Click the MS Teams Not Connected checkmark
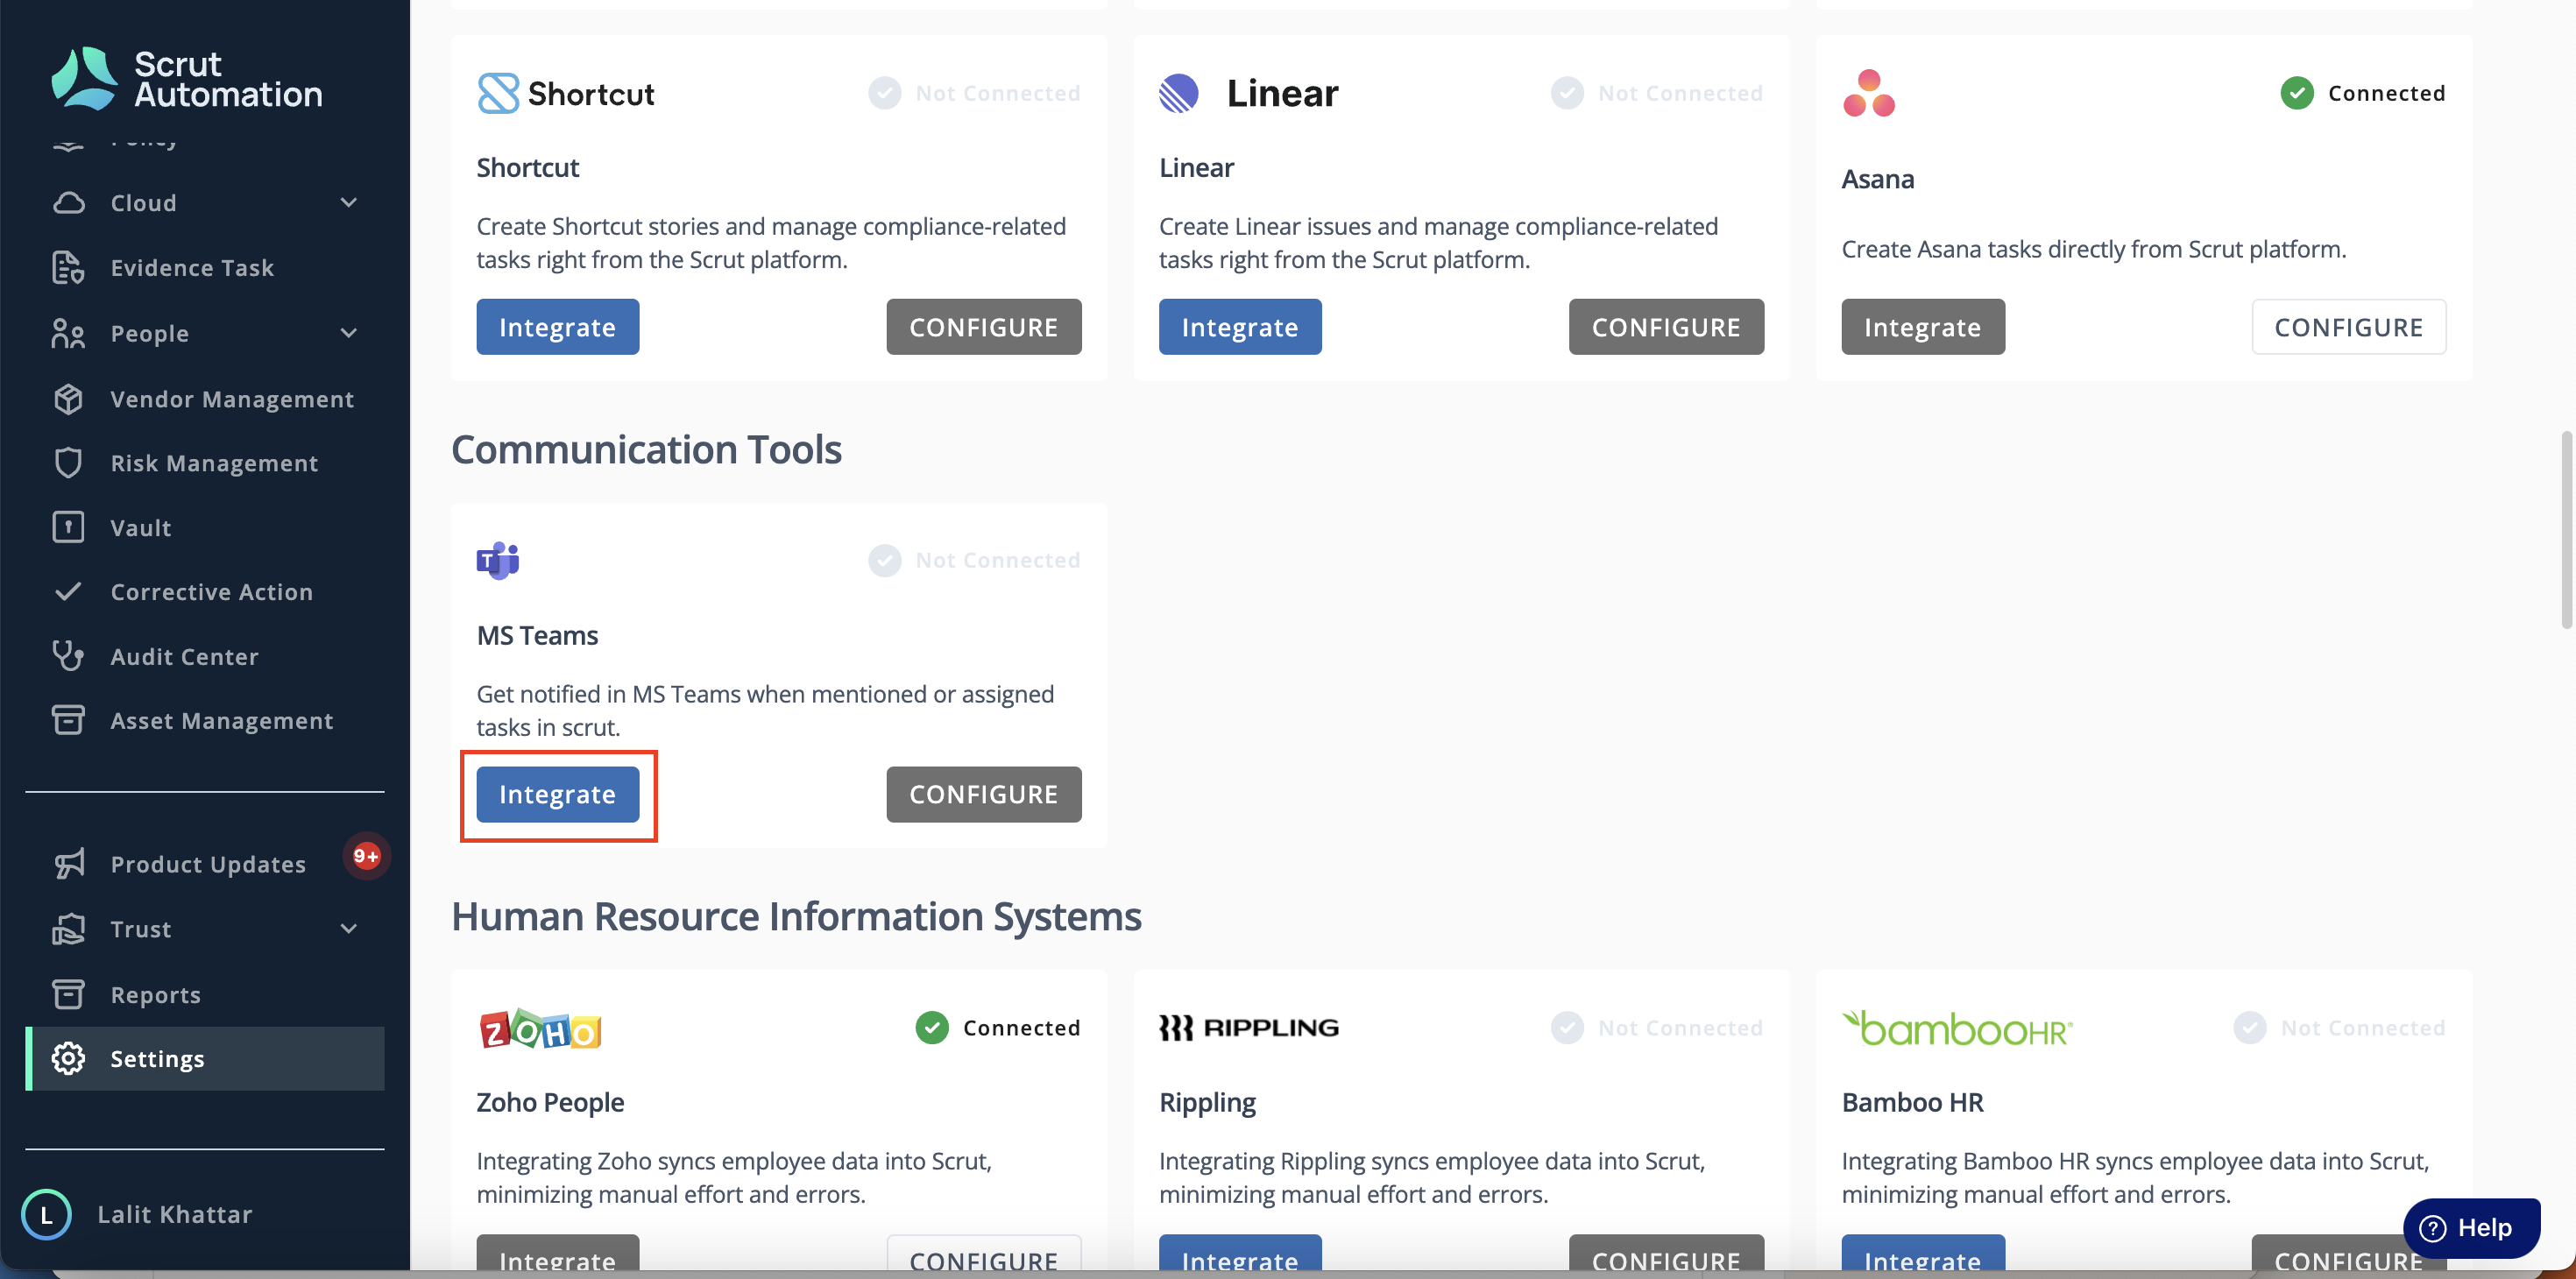2576x1279 pixels. click(884, 560)
